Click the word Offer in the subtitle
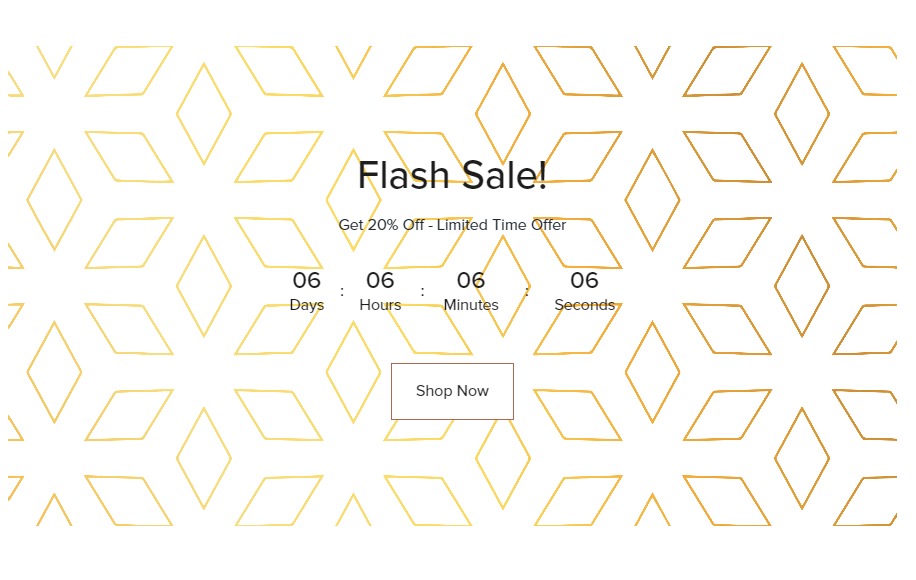 (x=549, y=225)
